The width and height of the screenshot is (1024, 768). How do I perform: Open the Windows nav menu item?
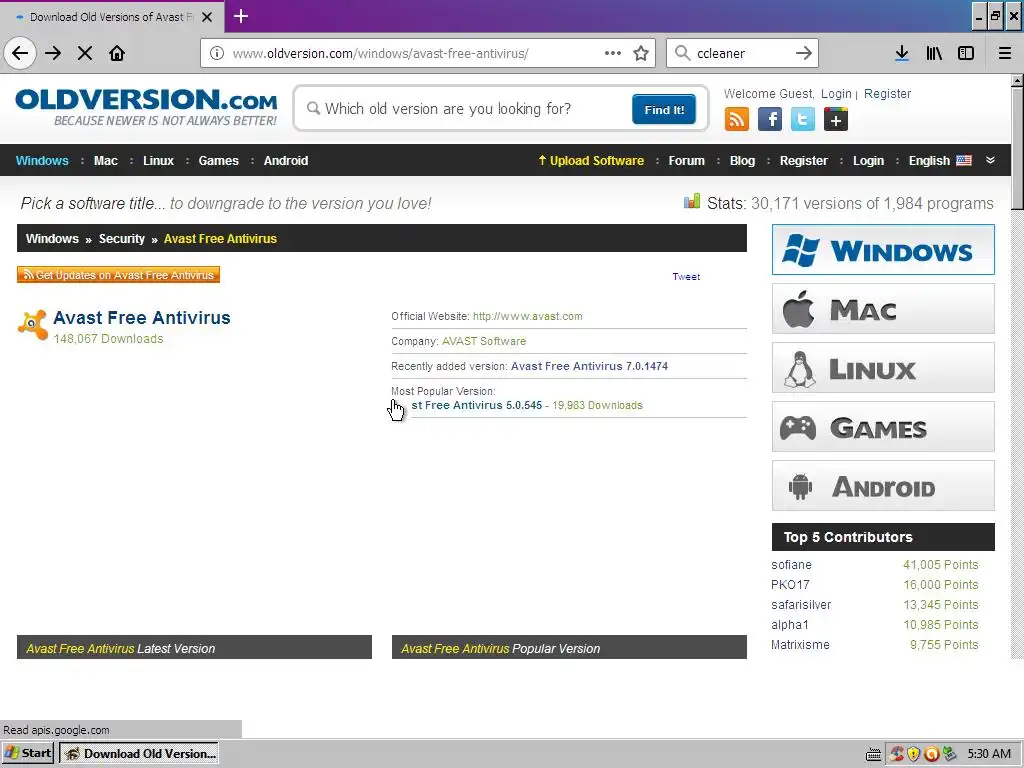click(42, 161)
